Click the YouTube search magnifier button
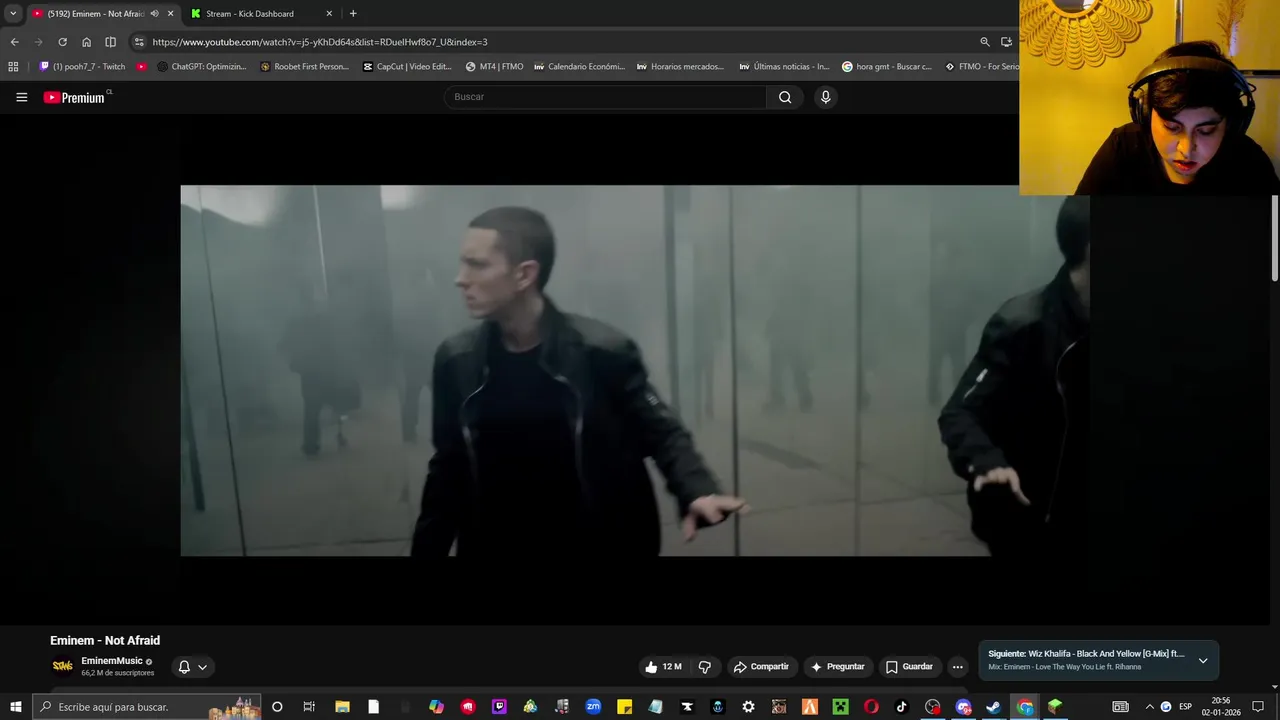The height and width of the screenshot is (720, 1280). 785,97
